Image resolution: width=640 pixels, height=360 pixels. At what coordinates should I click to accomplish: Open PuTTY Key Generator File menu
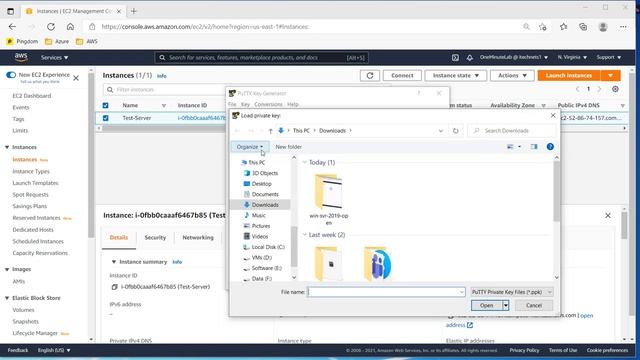(232, 104)
